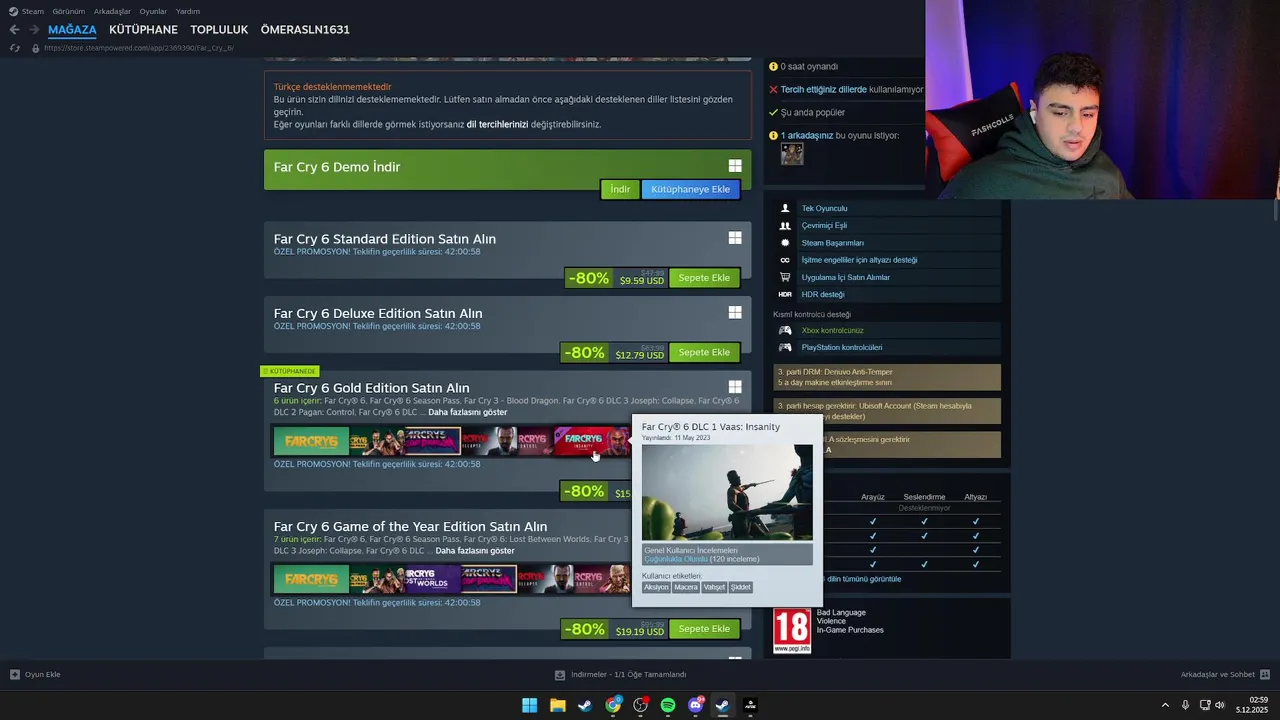Click the PlayStation kontrolcüleri controller icon

(785, 347)
